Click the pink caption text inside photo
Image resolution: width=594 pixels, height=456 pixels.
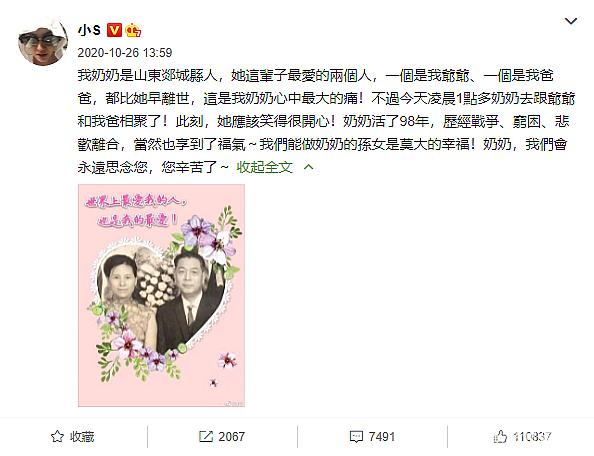[136, 211]
